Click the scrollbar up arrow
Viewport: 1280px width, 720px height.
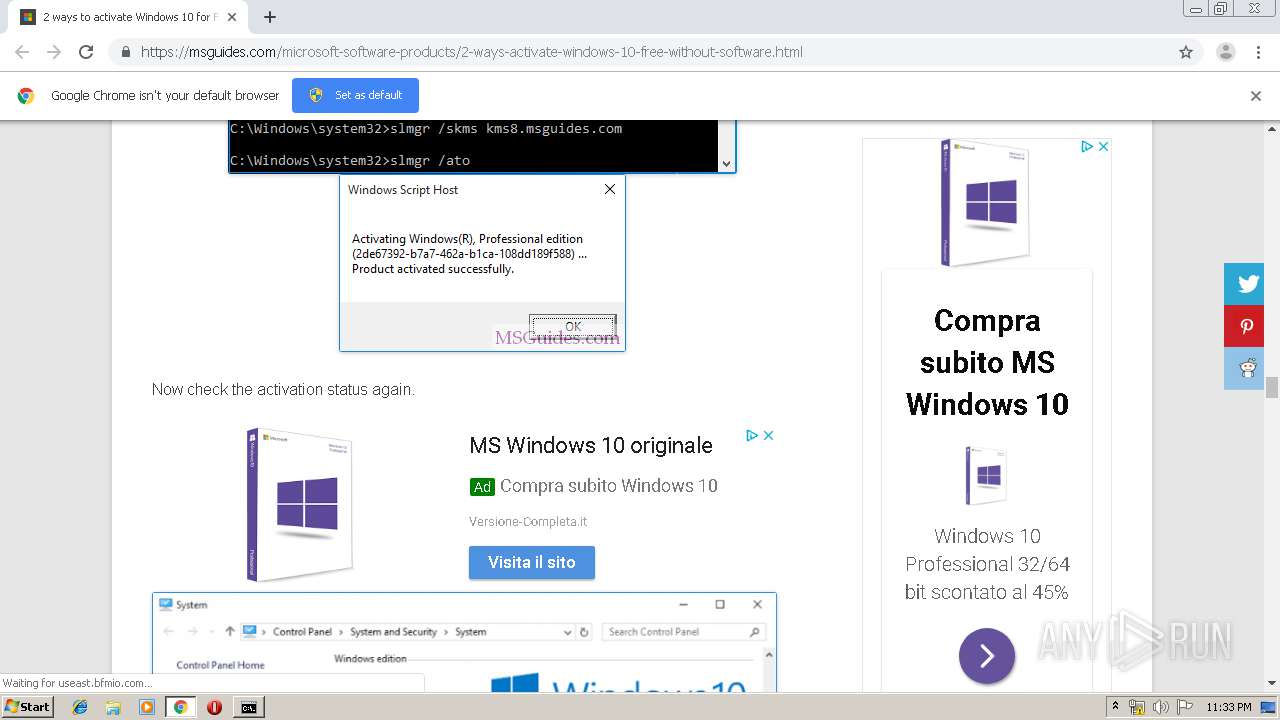[x=1272, y=128]
